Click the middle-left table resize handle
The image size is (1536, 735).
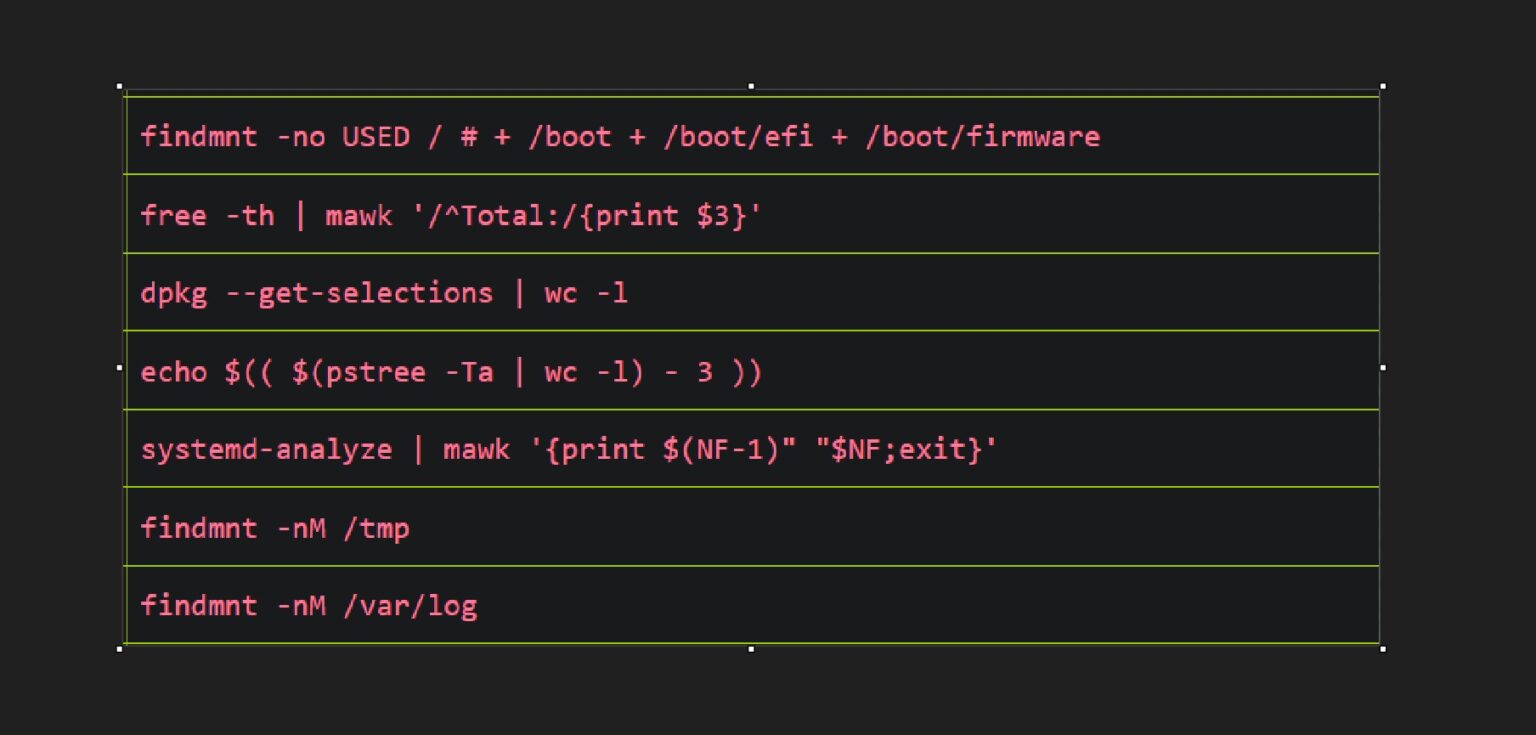[120, 368]
